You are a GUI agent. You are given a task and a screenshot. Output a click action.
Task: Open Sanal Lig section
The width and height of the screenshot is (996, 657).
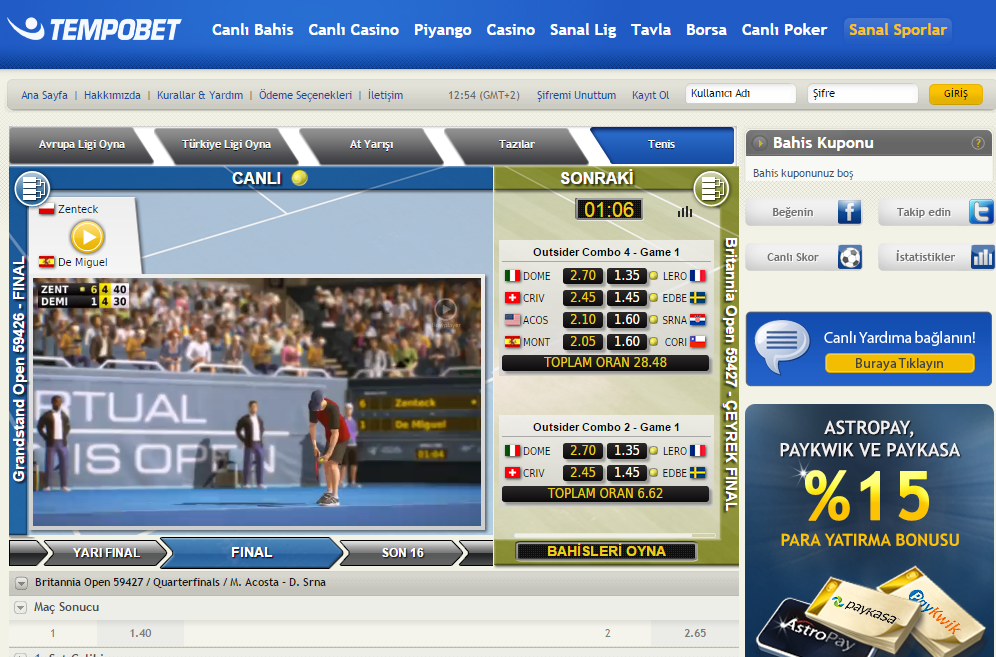[582, 30]
